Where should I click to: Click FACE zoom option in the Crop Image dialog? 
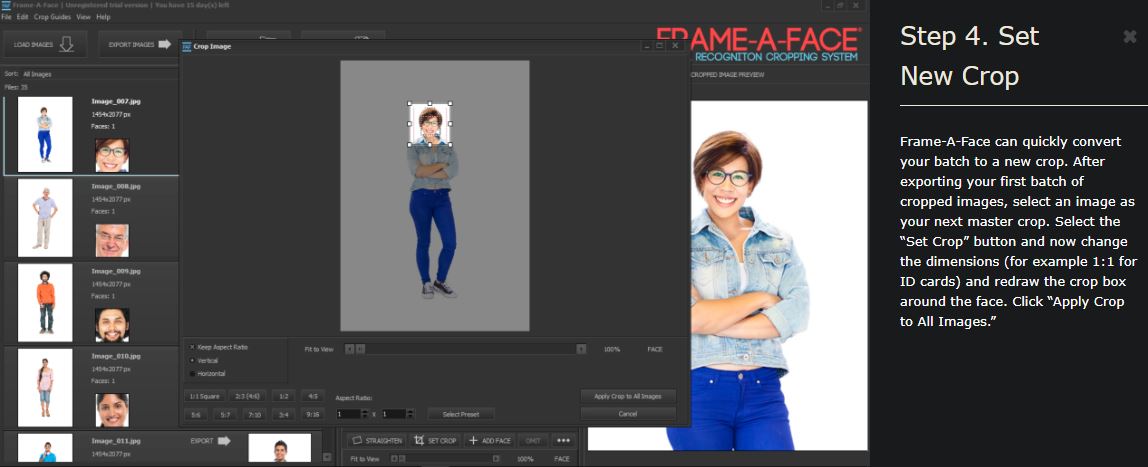[x=655, y=349]
